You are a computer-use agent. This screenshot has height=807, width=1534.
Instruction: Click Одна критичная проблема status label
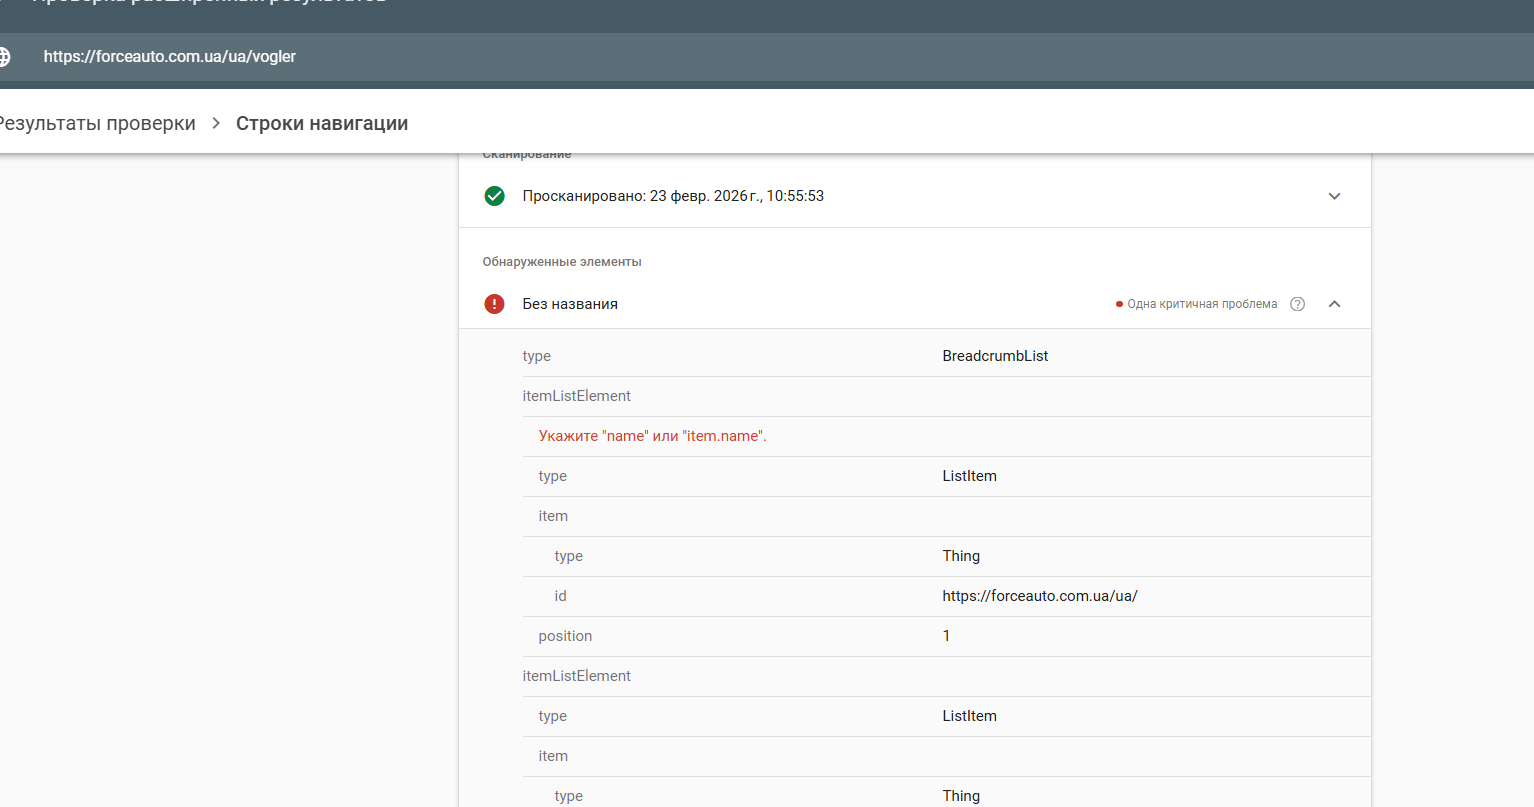(x=1202, y=304)
